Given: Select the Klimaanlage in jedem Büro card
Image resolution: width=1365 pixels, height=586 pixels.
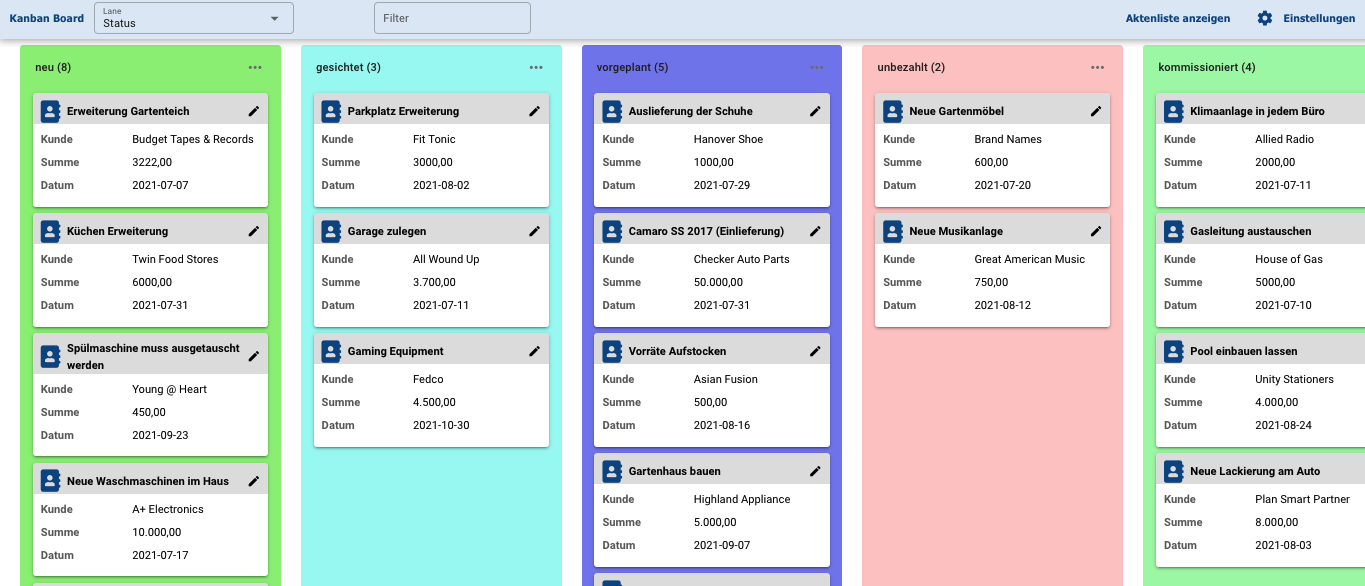Looking at the screenshot, I should point(1251,111).
